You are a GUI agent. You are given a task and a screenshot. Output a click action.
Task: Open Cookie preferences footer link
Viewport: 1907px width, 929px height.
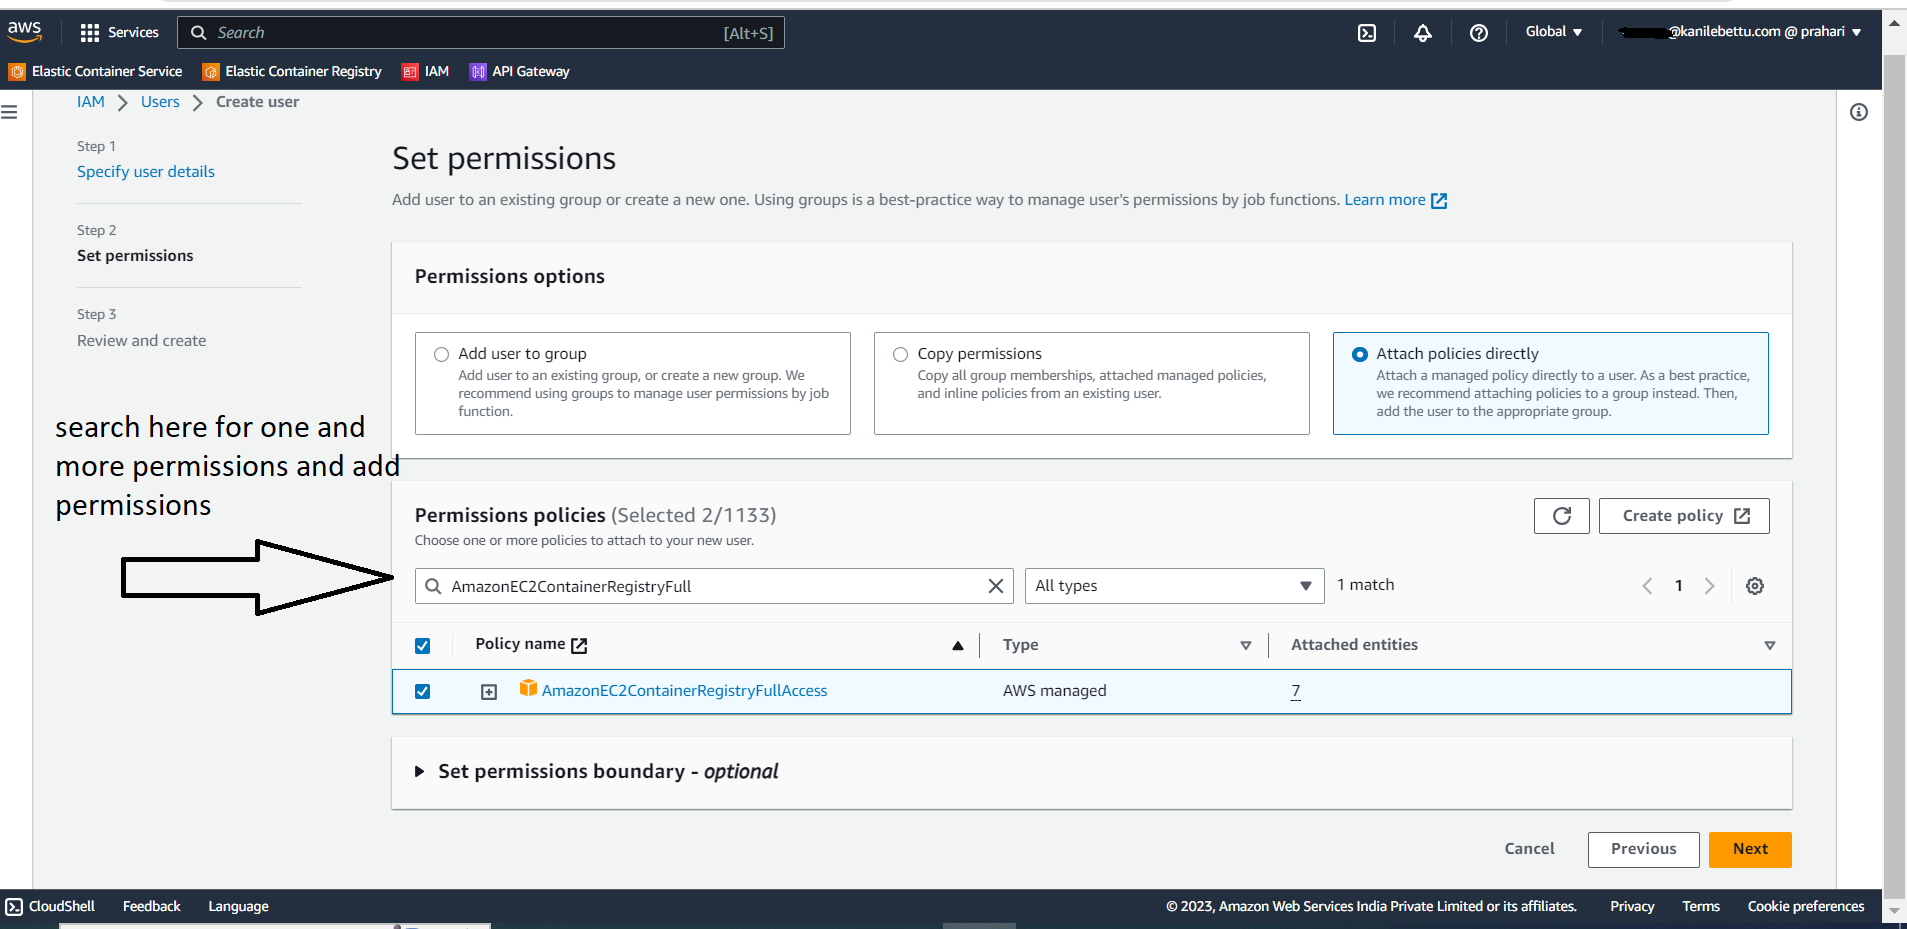coord(1806,907)
